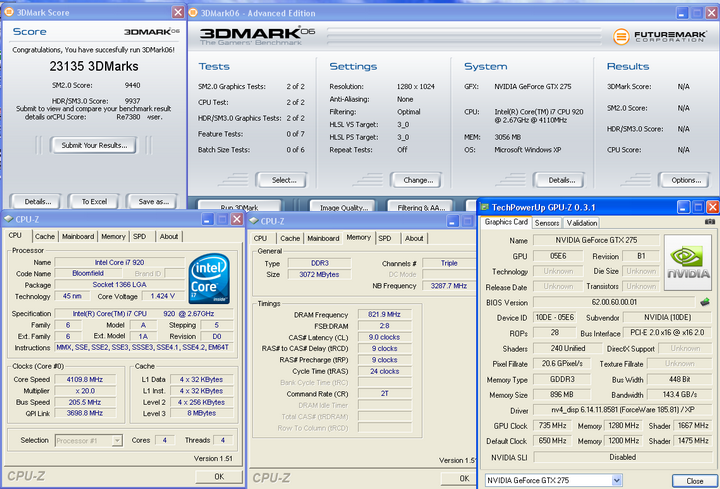This screenshot has height=489, width=720.
Task: Click OK button in Memory CPU-Z window
Action: 459,478
